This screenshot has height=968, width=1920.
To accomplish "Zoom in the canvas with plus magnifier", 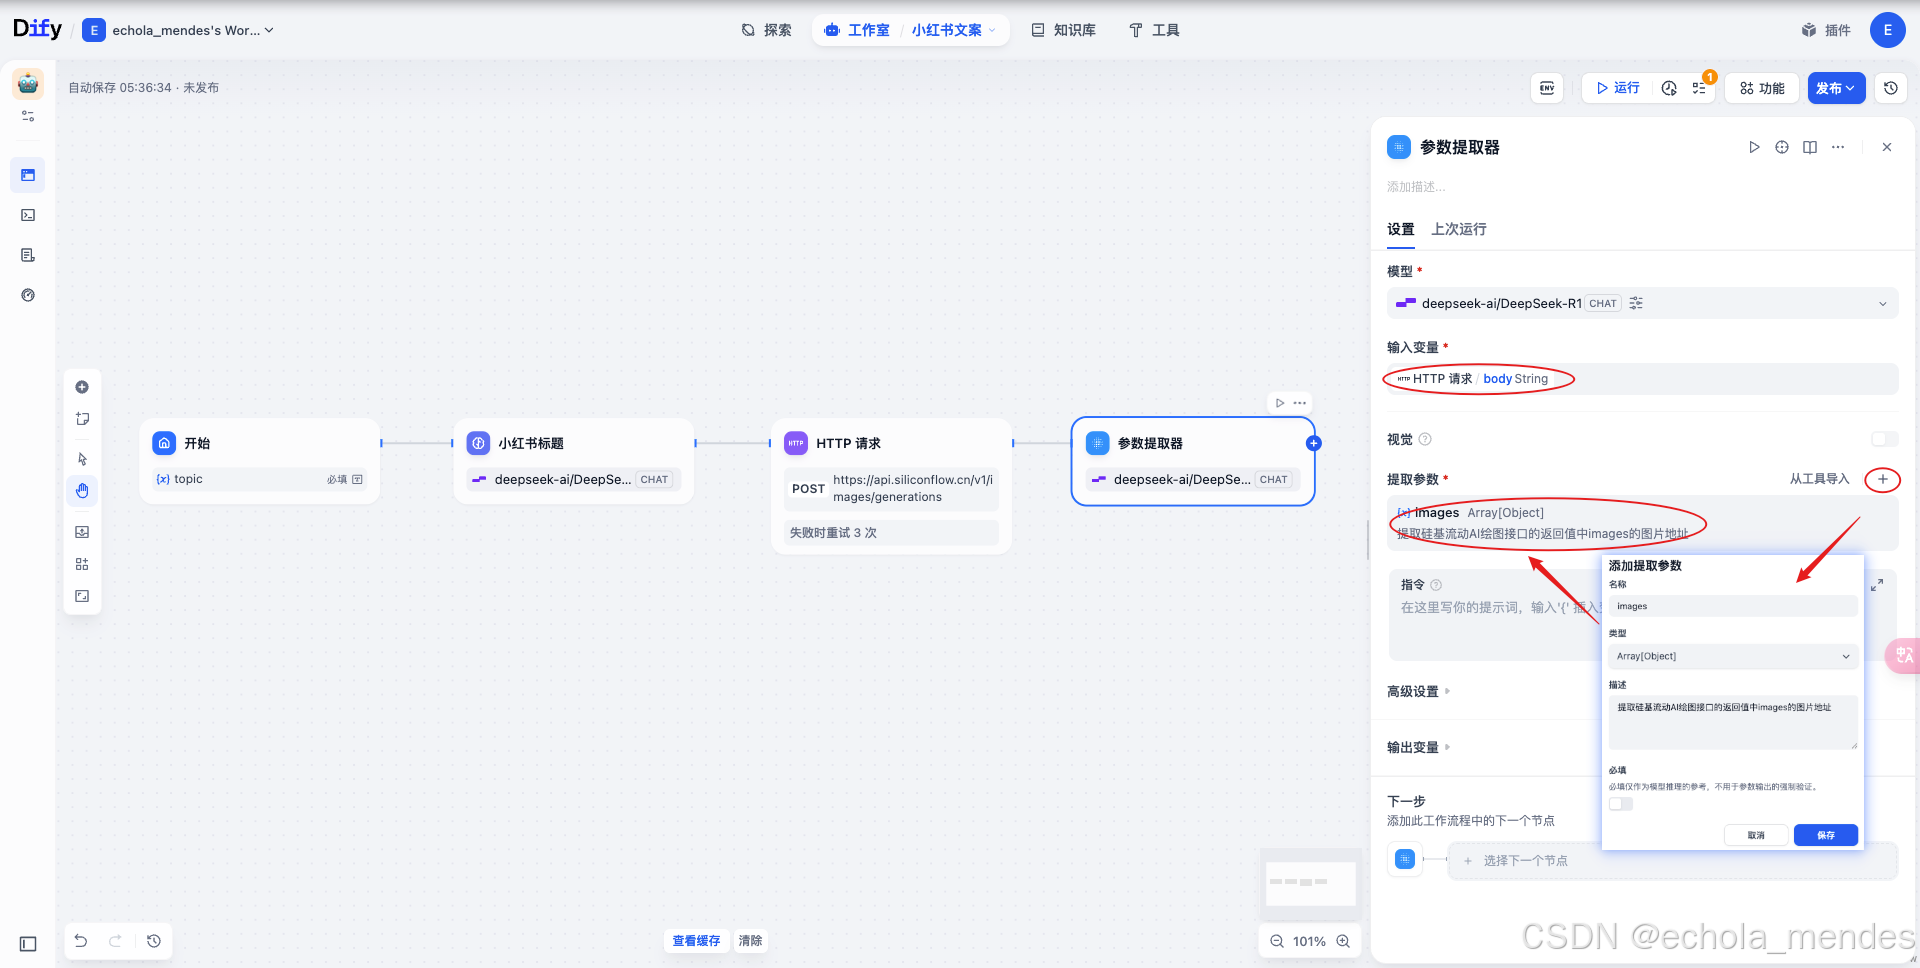I will 1343,941.
